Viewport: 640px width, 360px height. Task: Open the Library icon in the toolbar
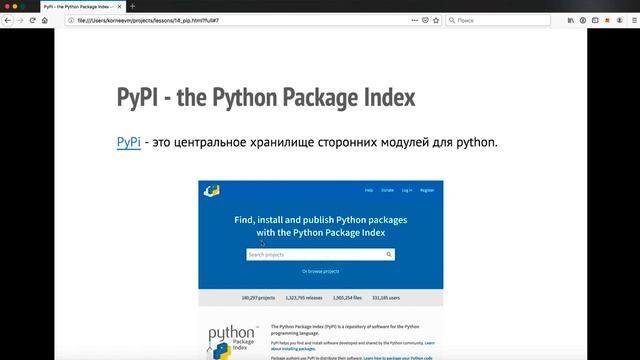pyautogui.click(x=571, y=20)
